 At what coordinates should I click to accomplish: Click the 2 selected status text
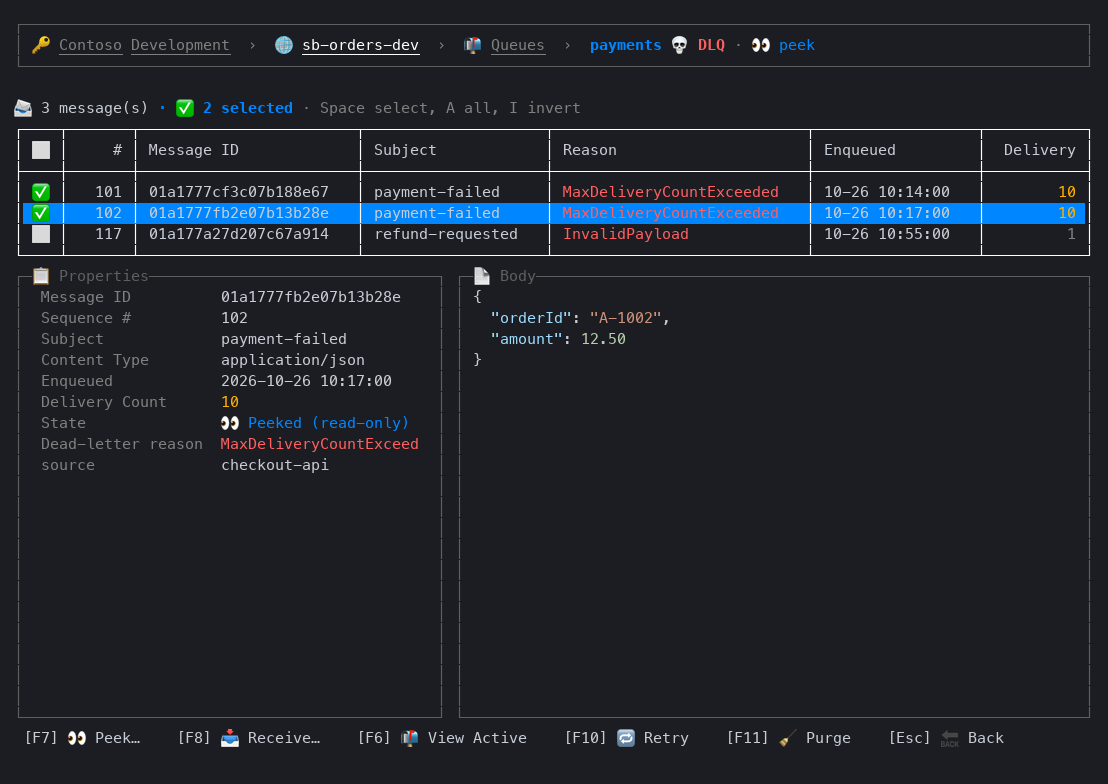click(247, 108)
